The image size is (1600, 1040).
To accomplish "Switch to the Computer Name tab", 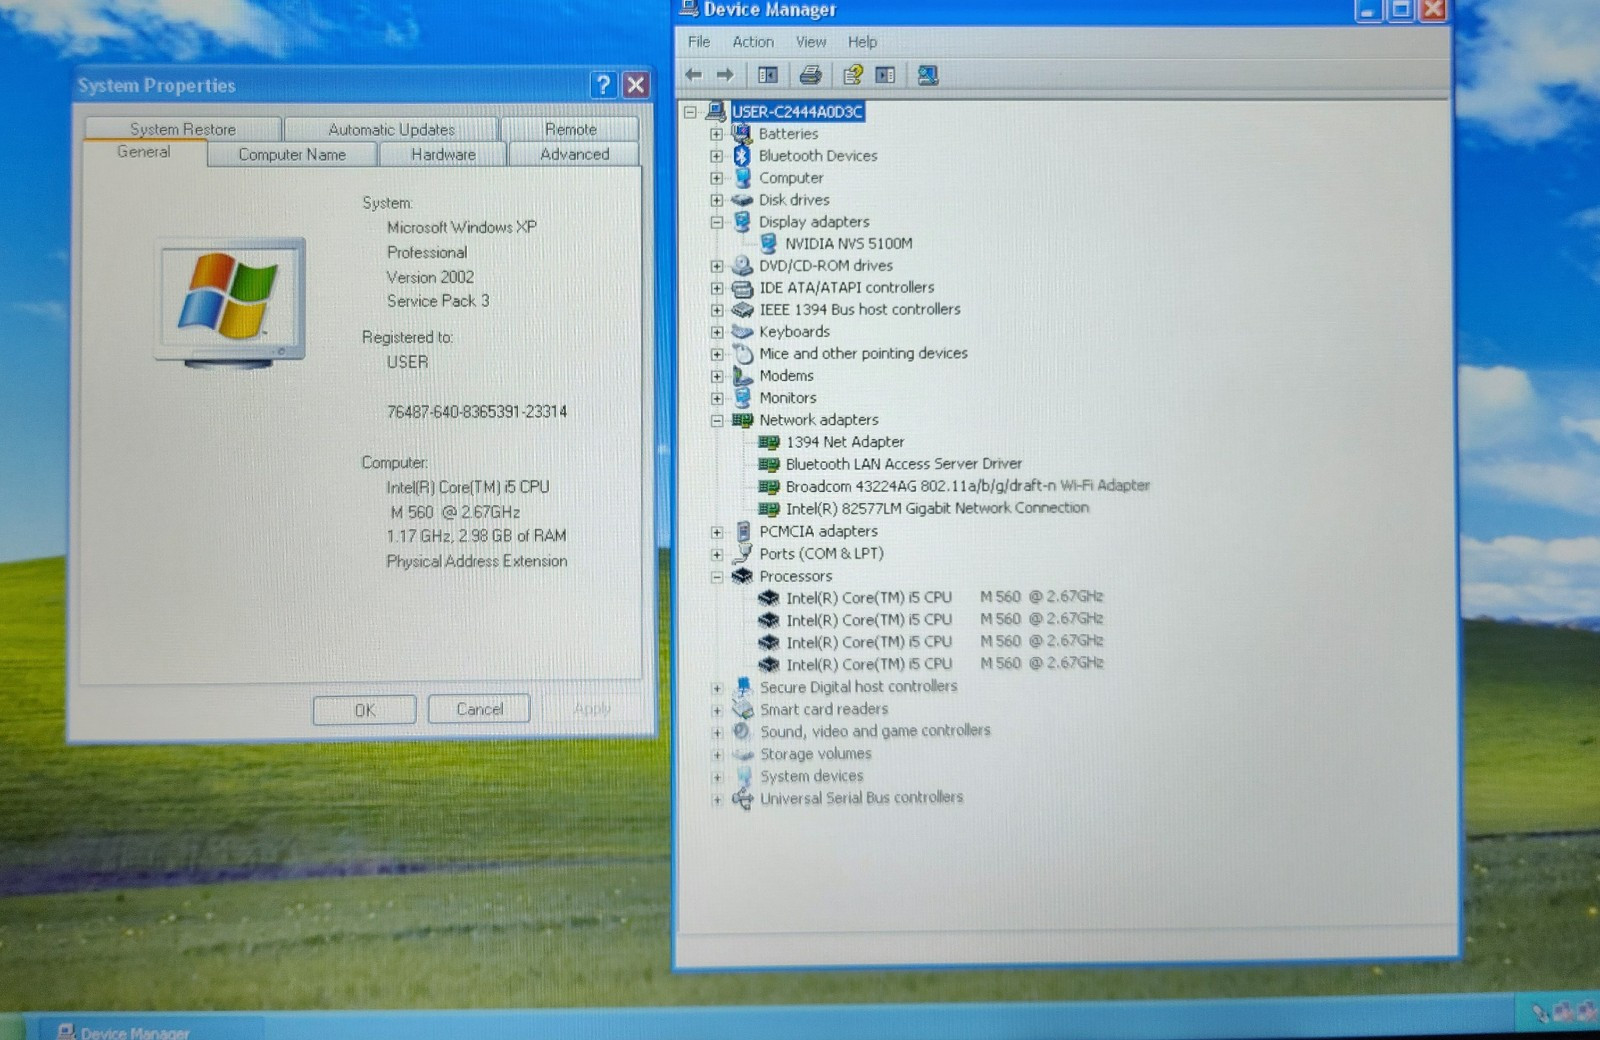I will coord(292,154).
